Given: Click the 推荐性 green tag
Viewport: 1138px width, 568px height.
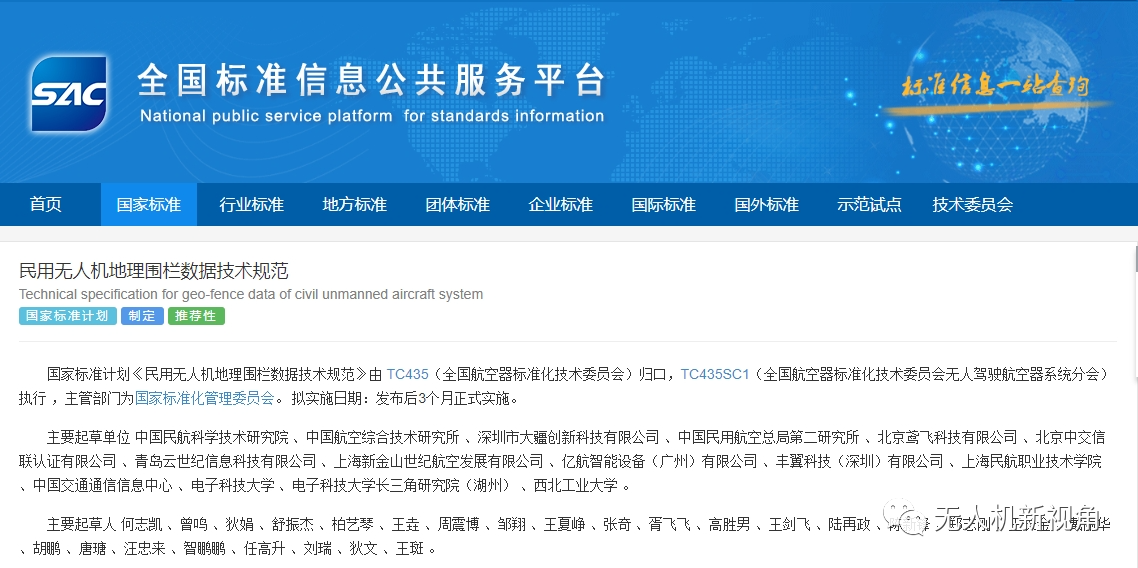Looking at the screenshot, I should pos(197,316).
